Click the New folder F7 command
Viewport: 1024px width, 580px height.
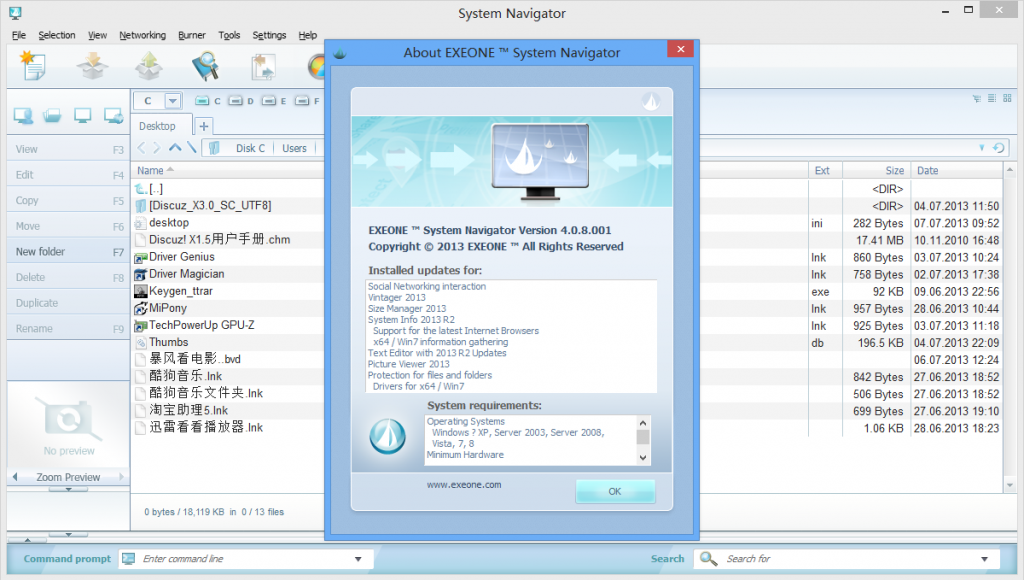click(69, 251)
